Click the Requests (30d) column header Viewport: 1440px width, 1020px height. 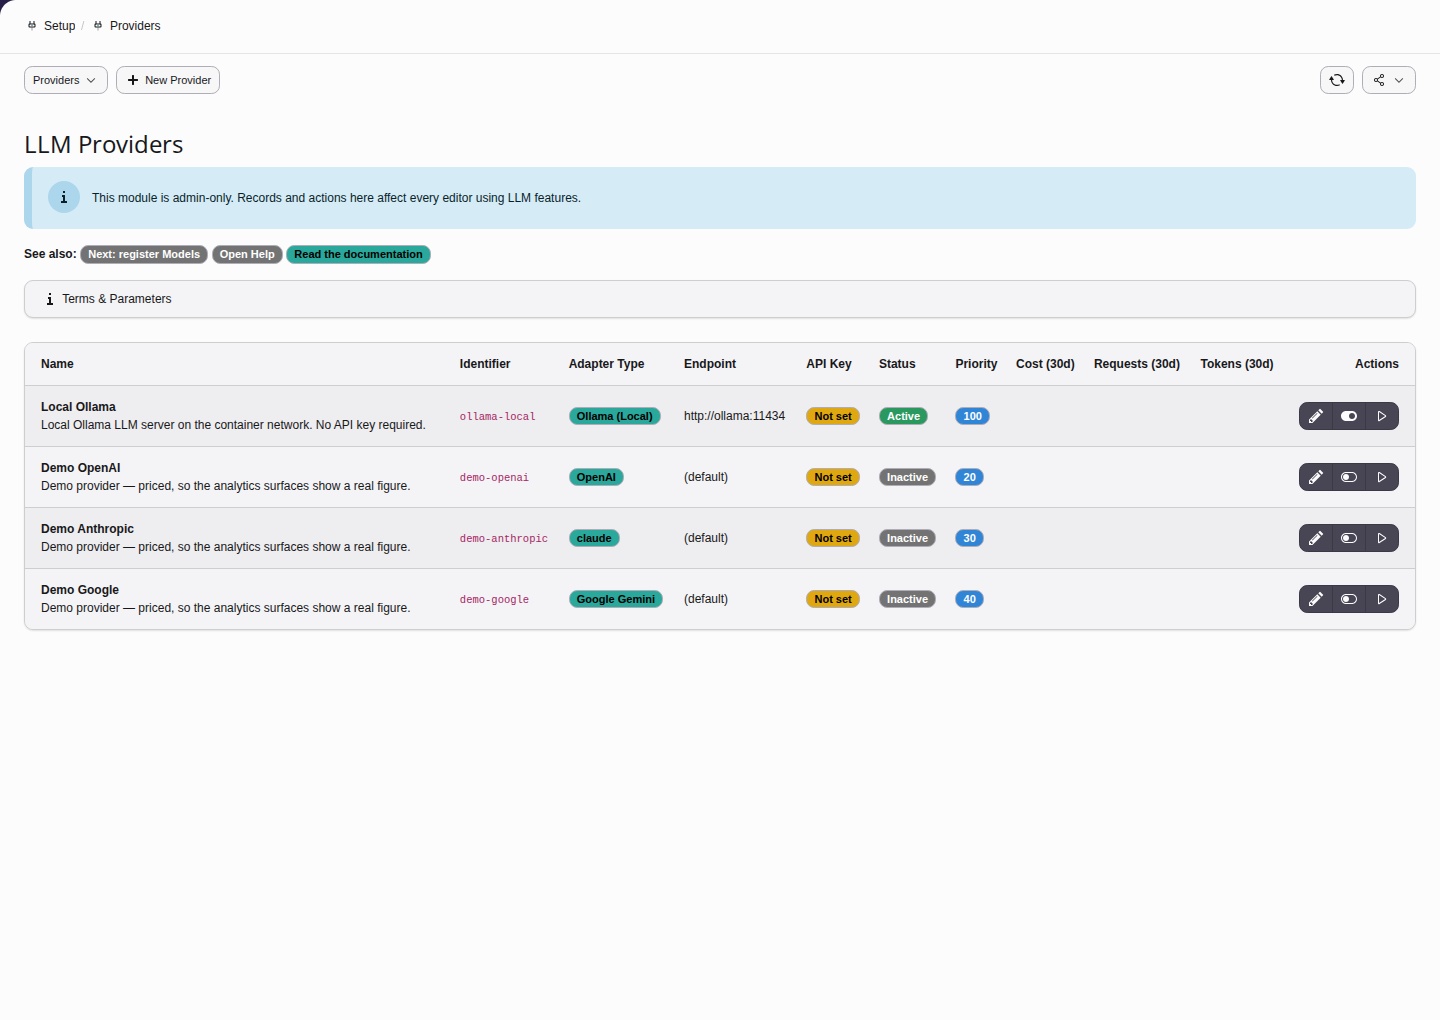1137,364
